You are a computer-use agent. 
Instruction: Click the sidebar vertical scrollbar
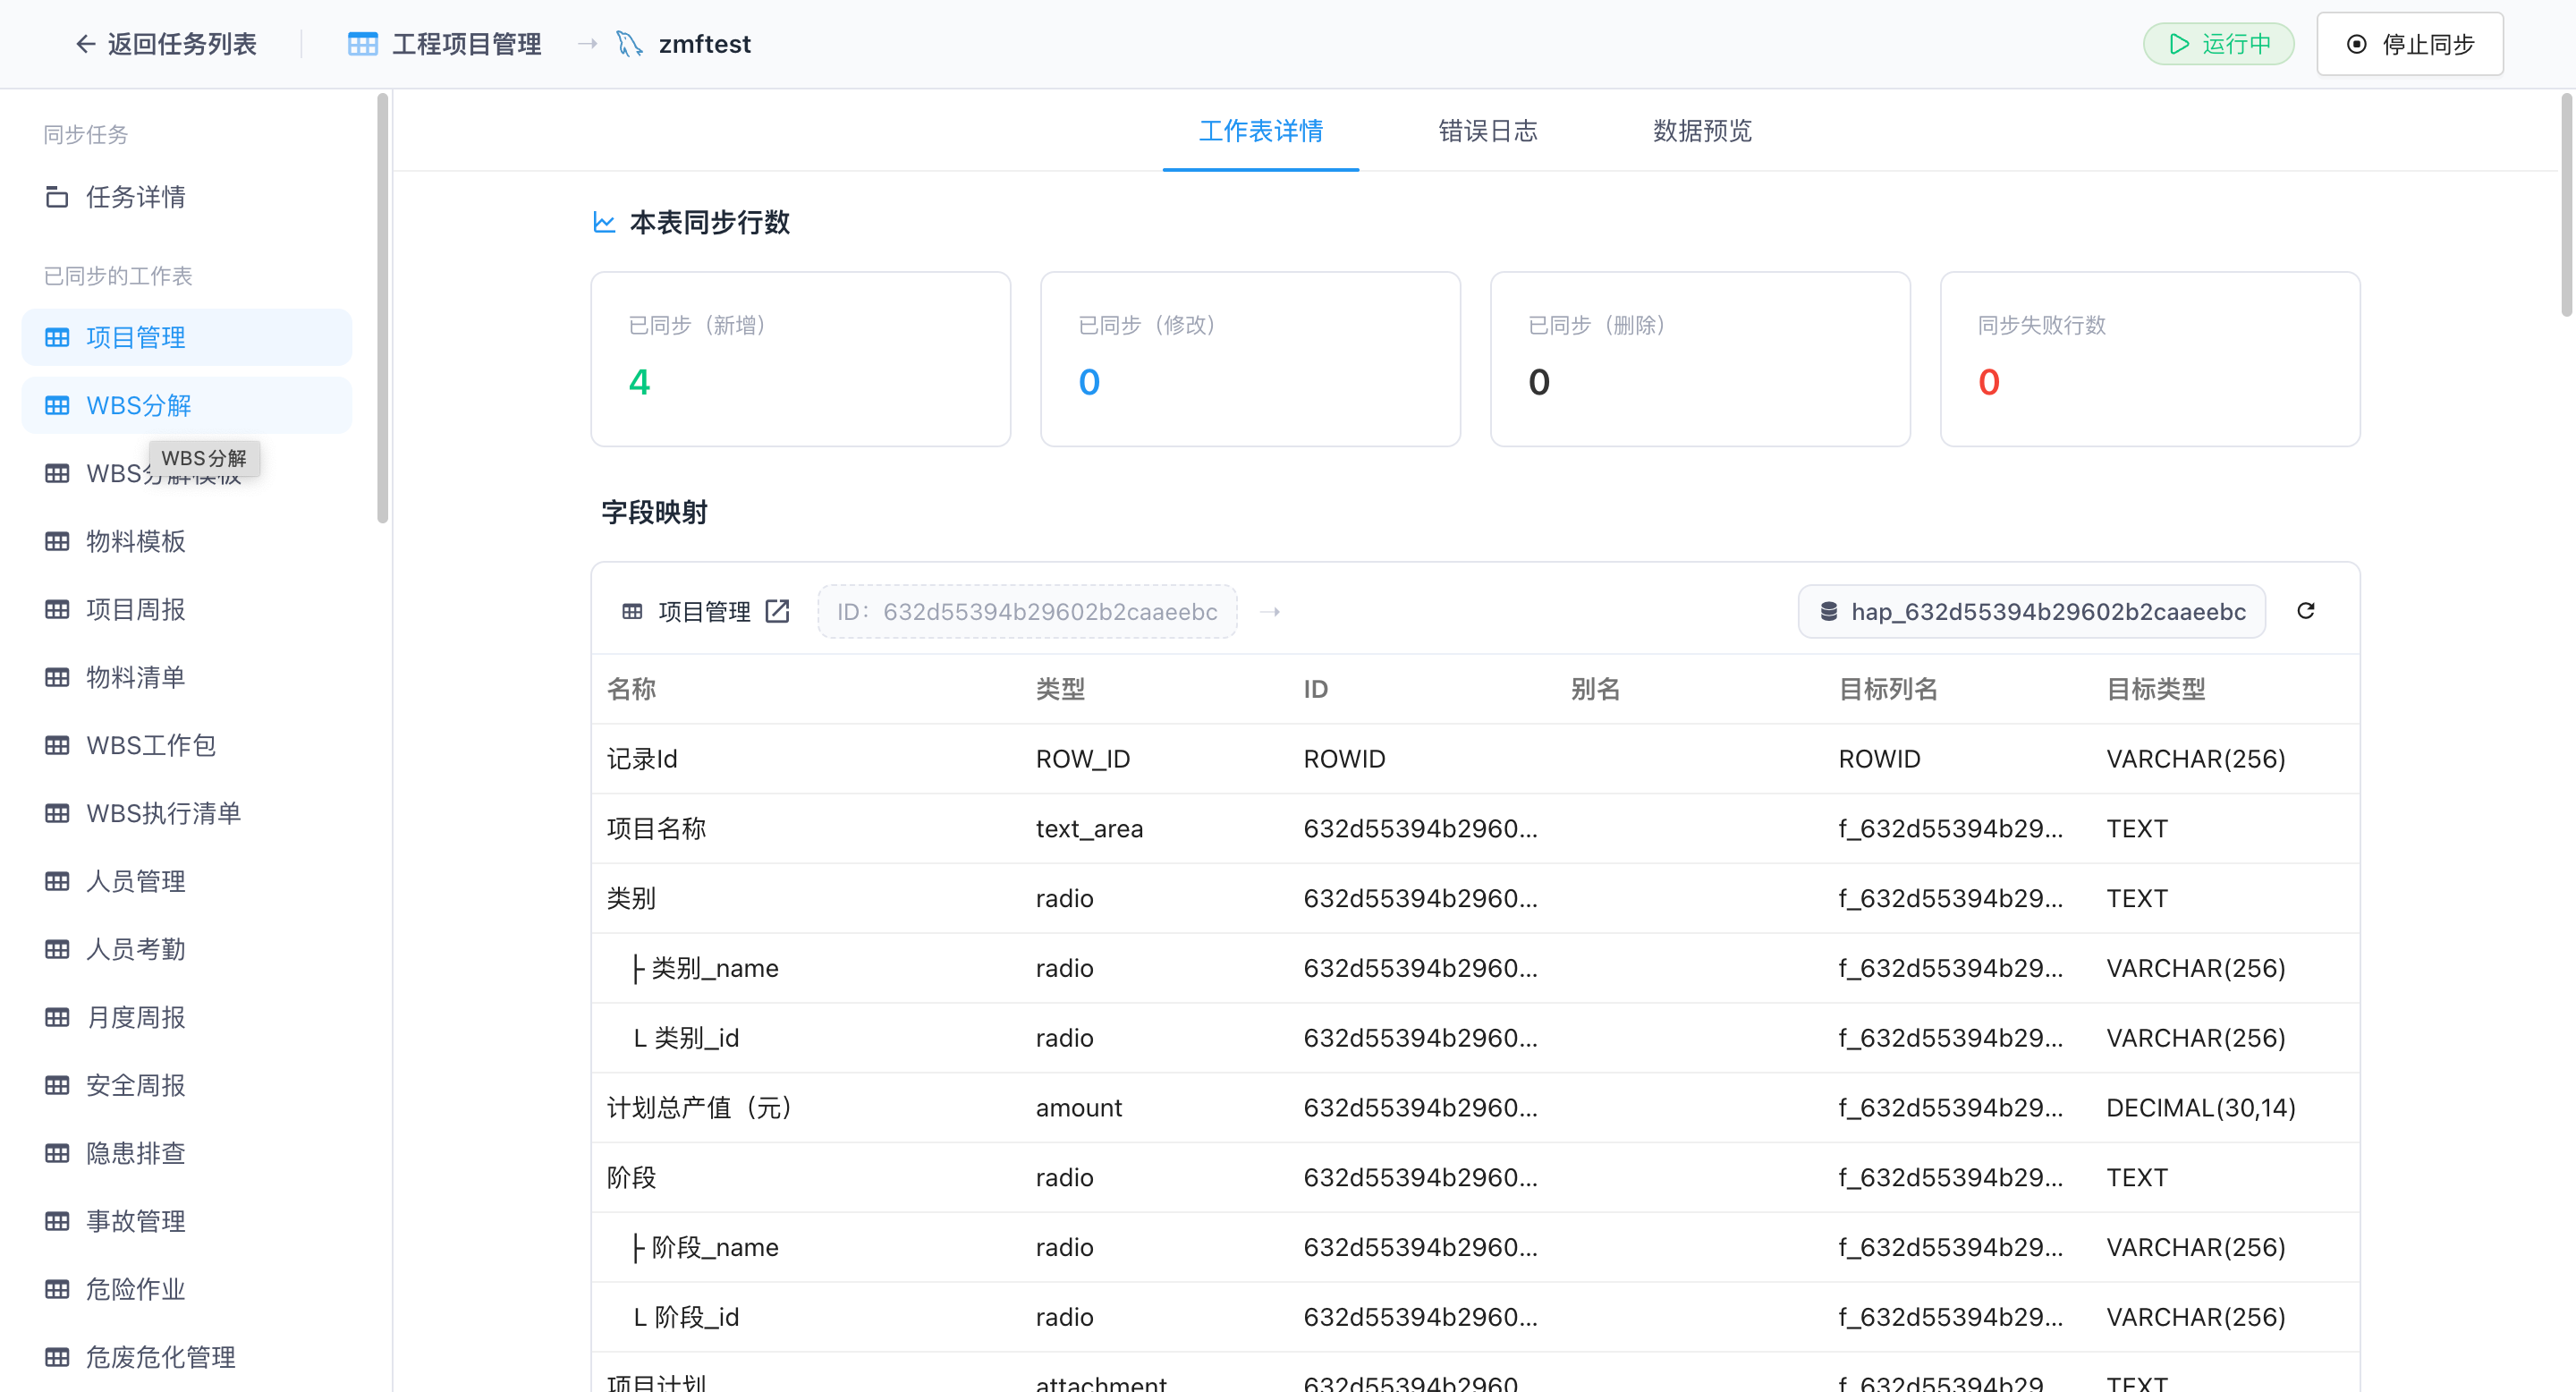click(382, 308)
